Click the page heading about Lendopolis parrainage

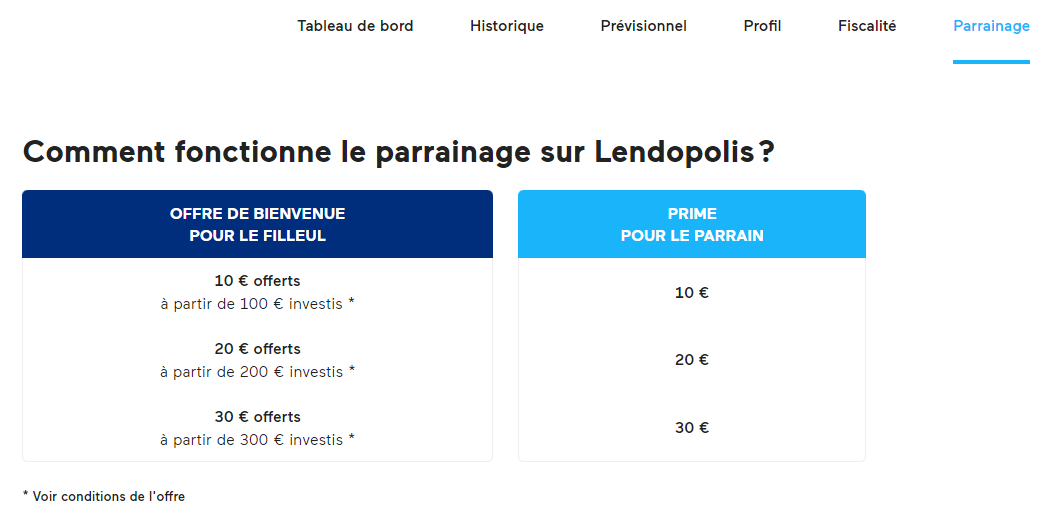tap(399, 152)
